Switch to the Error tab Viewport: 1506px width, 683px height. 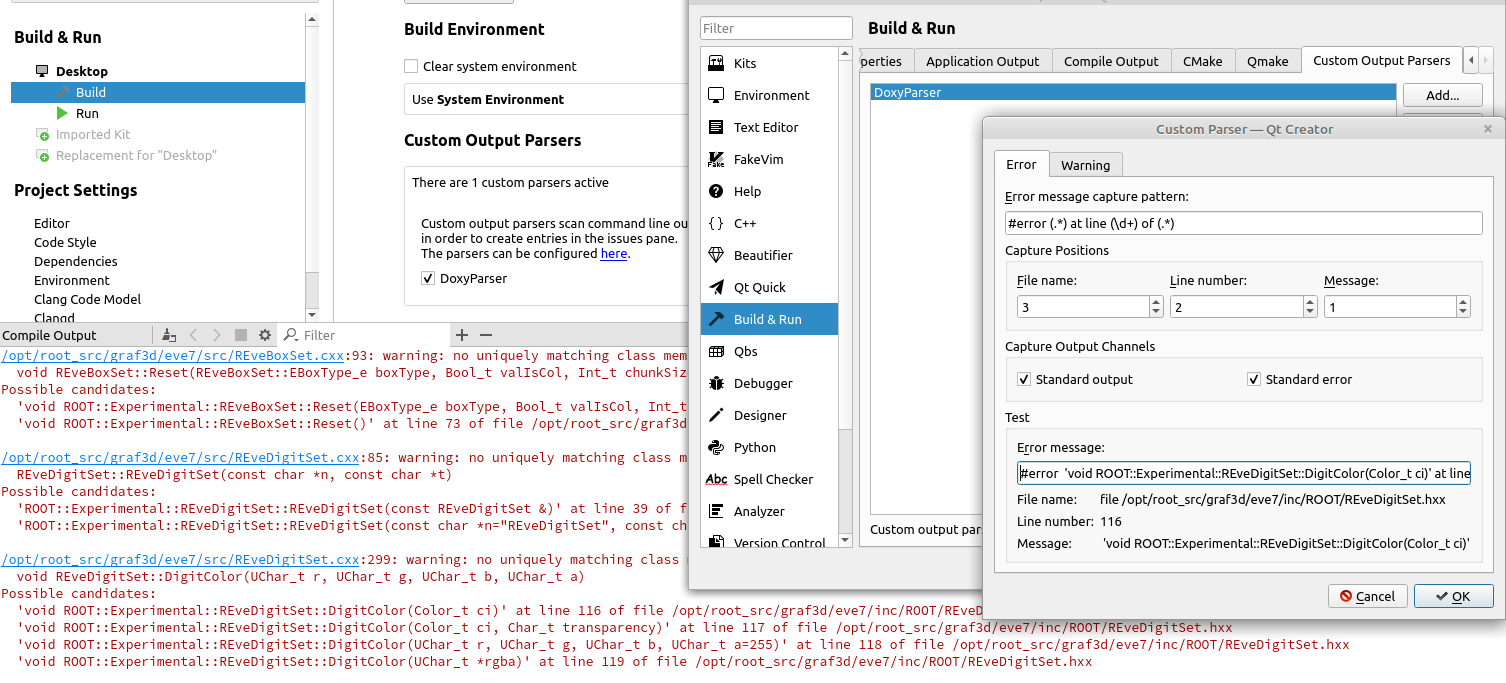1021,164
